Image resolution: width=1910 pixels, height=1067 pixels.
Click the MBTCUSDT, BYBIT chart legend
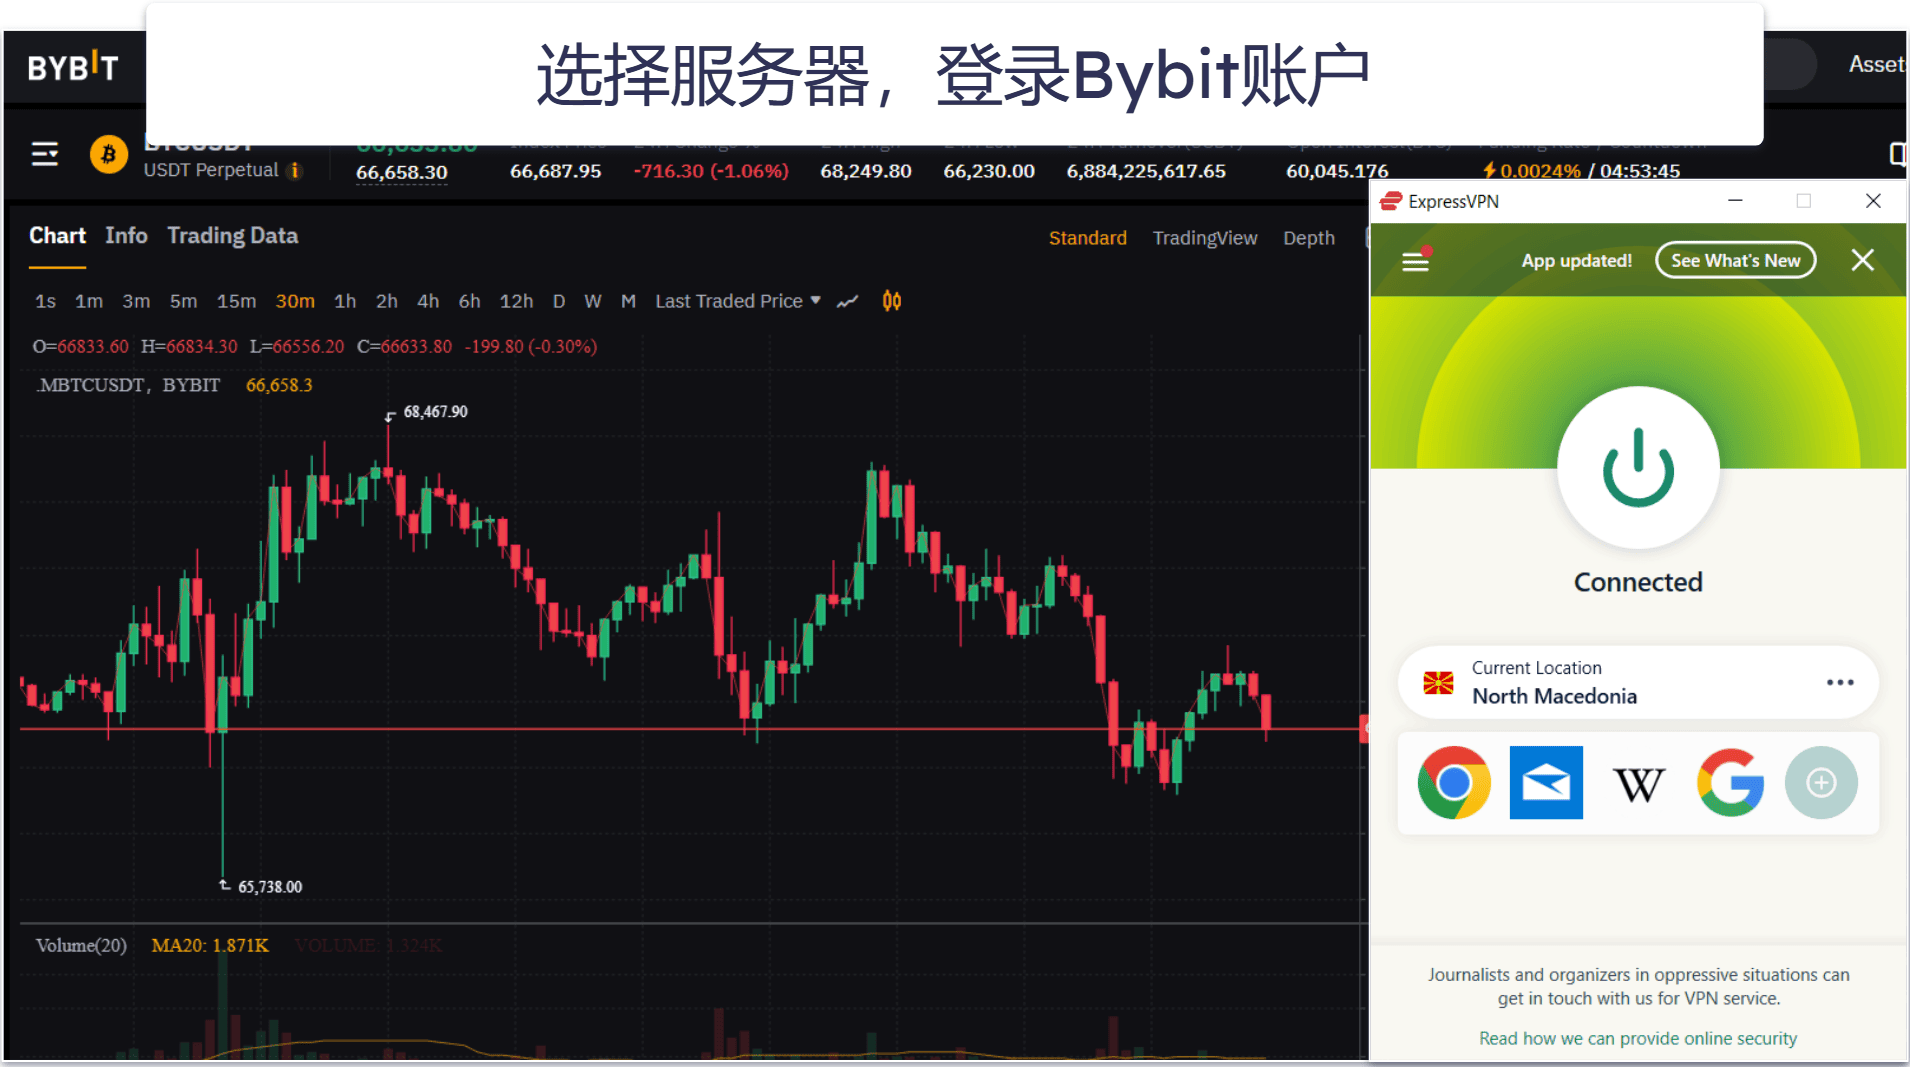[129, 386]
